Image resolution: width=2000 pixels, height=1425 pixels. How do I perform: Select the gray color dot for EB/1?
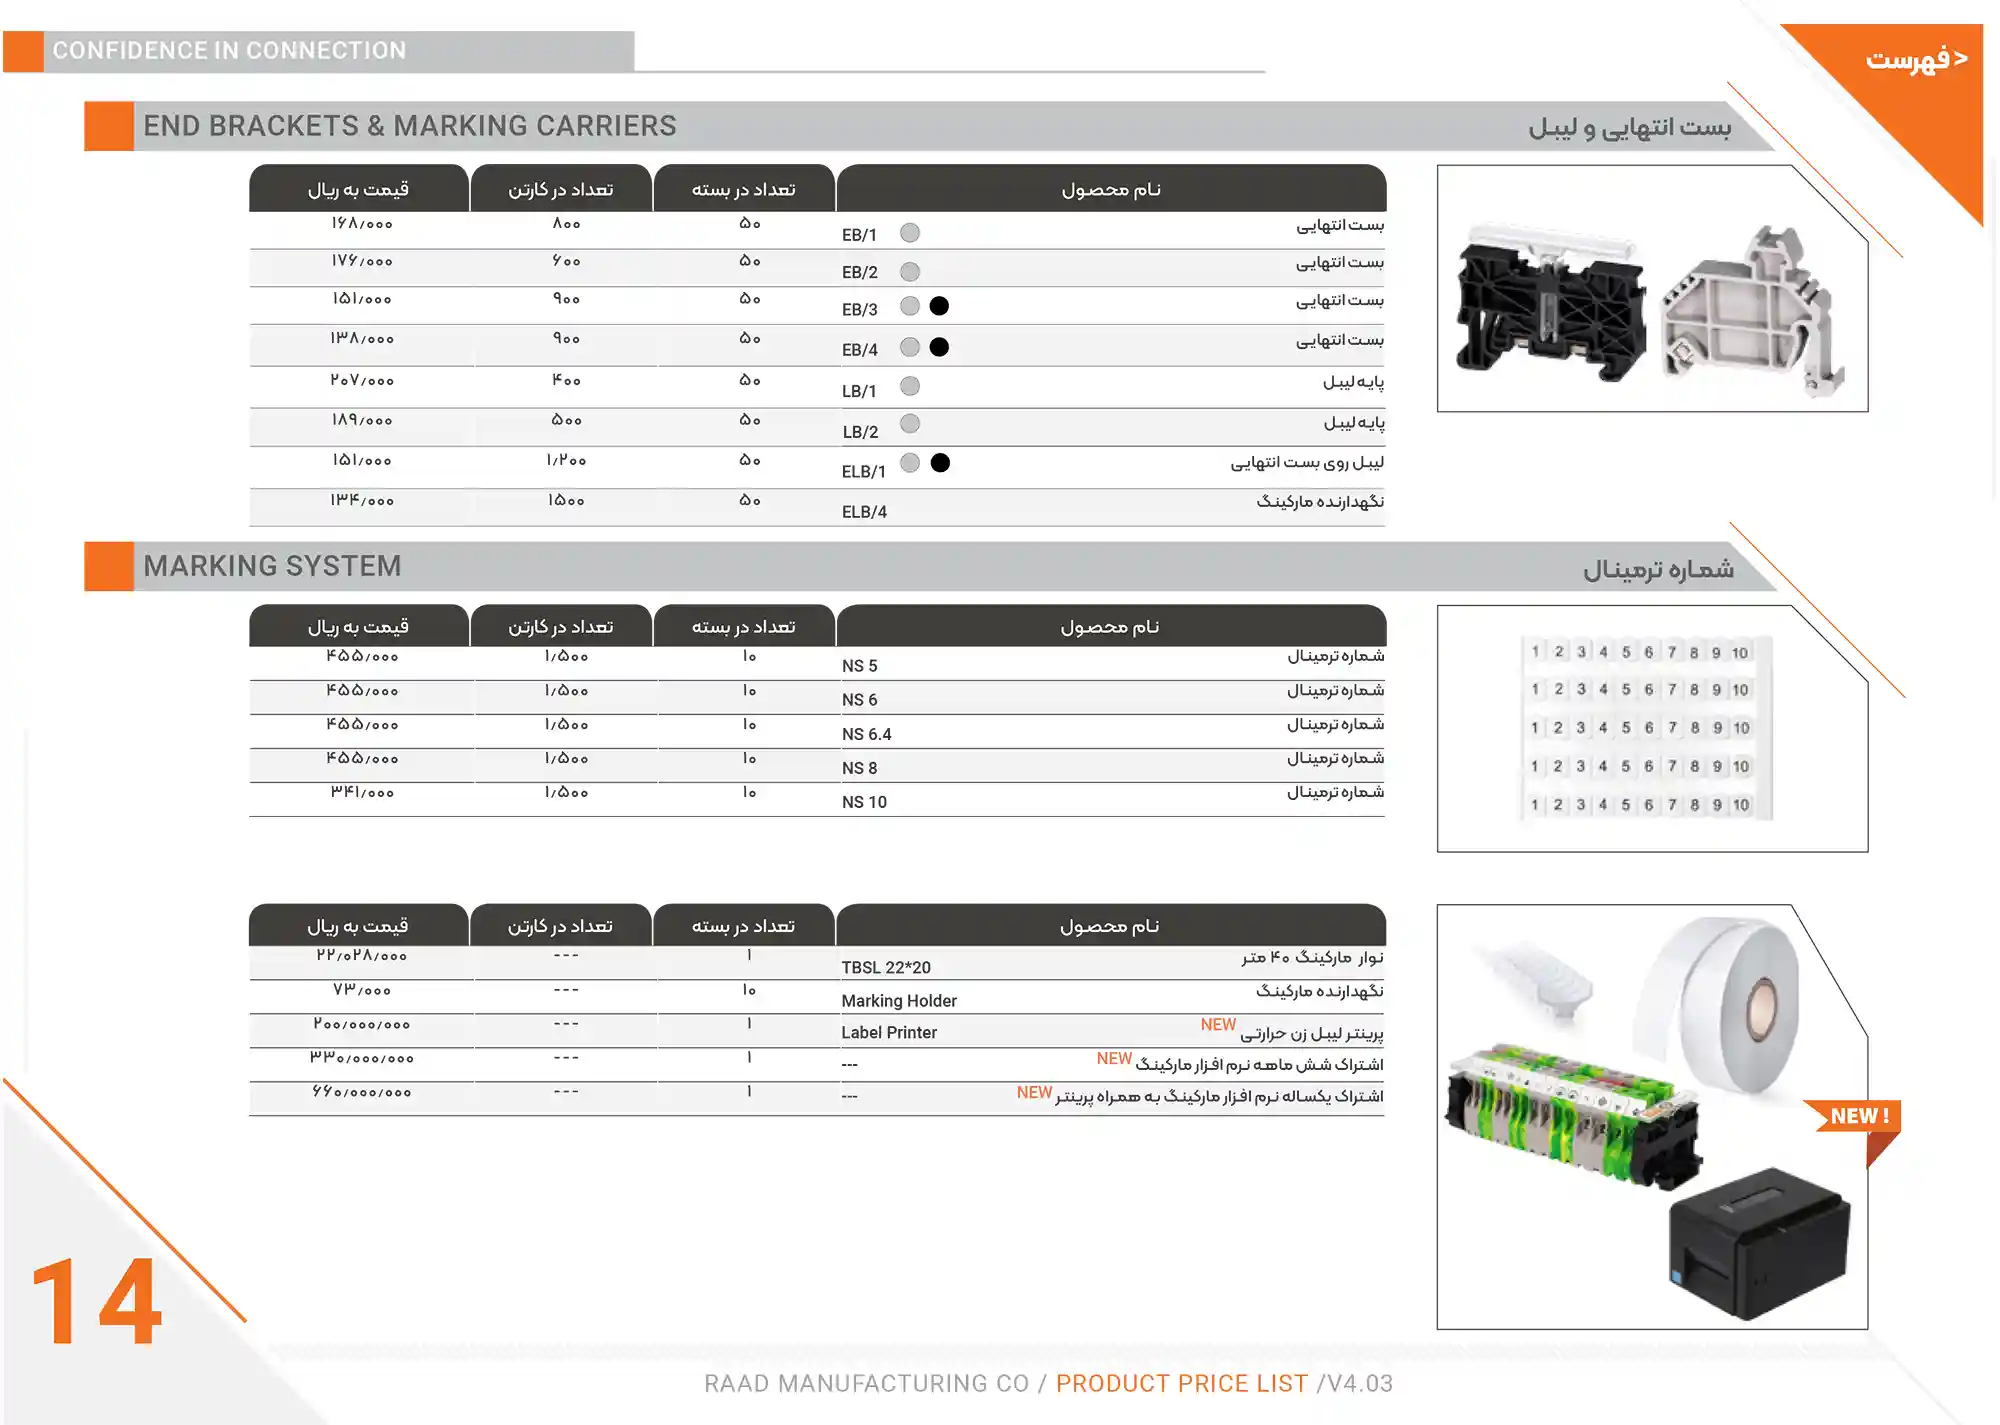click(x=909, y=232)
